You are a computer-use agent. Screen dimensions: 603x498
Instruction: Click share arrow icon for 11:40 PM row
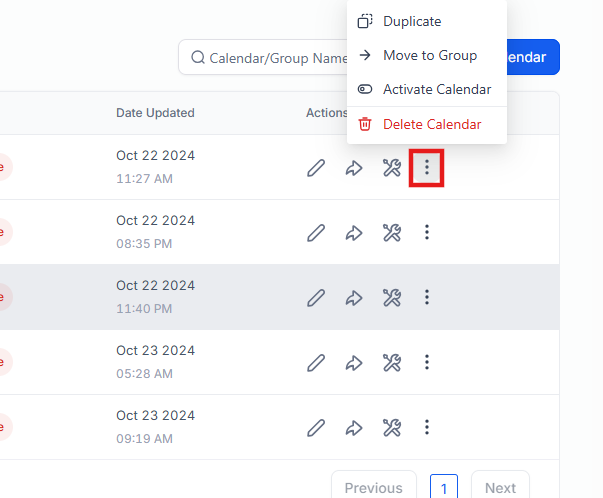354,297
